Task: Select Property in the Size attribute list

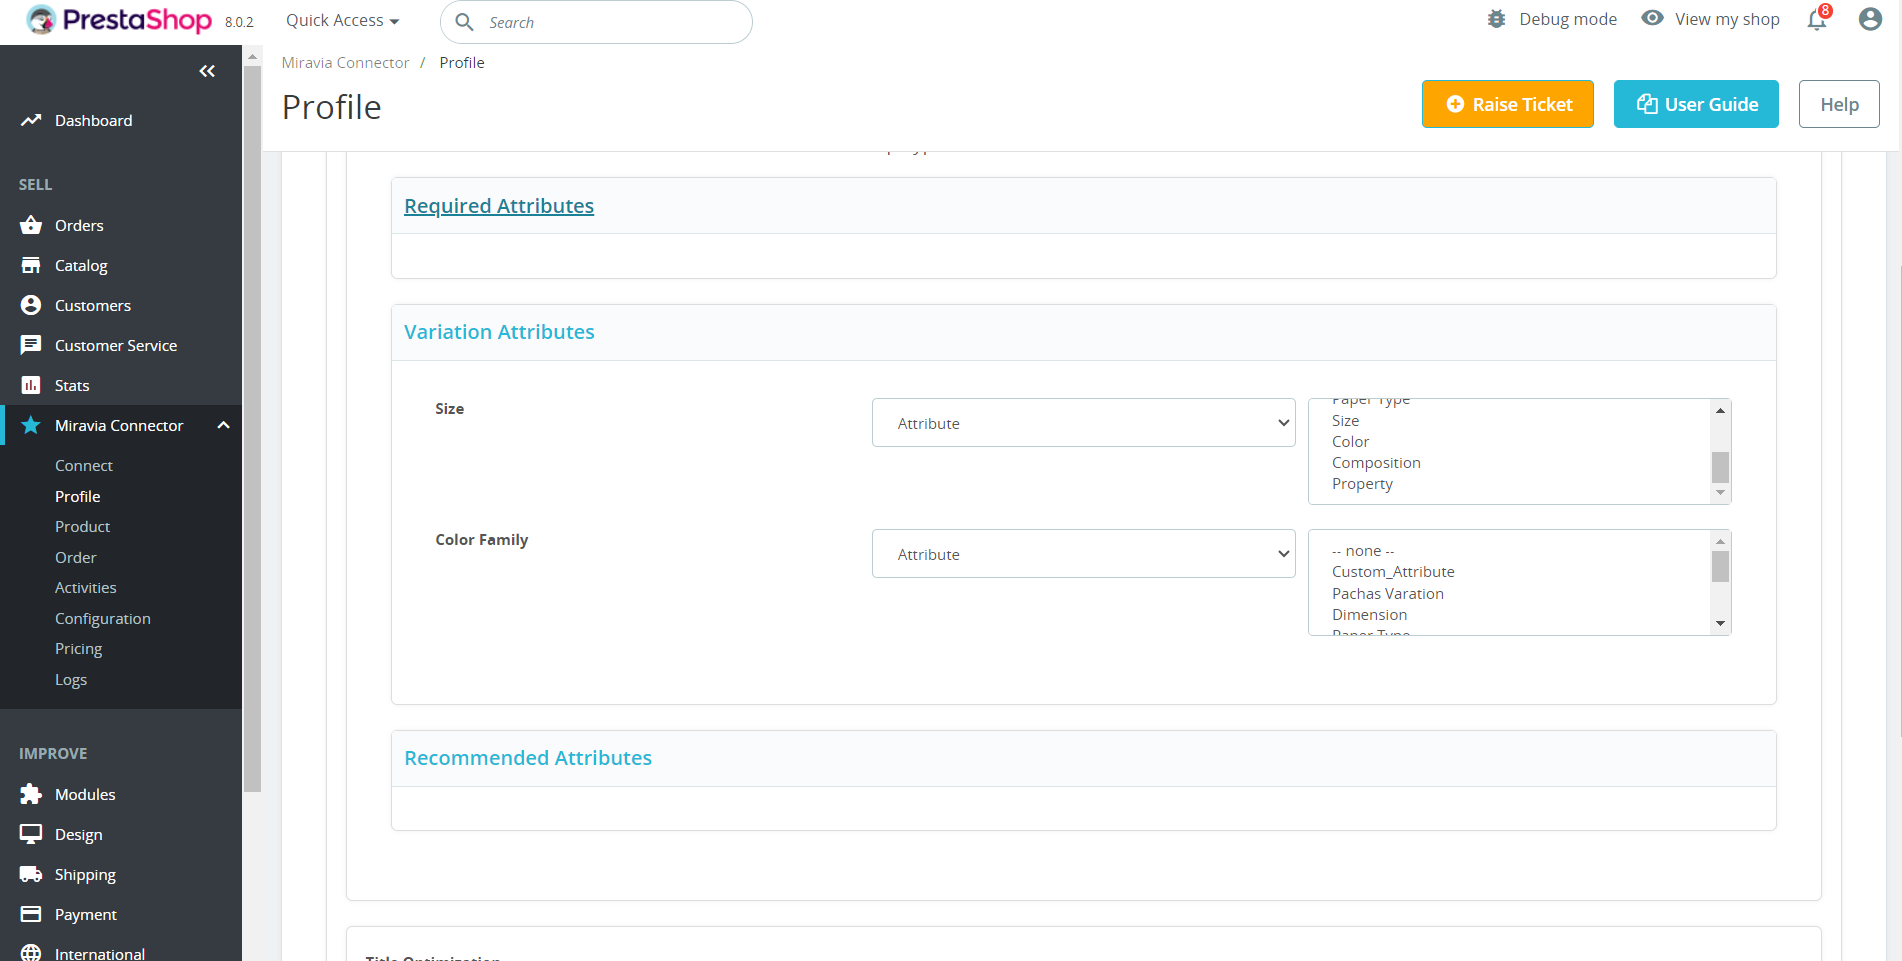Action: click(x=1362, y=484)
